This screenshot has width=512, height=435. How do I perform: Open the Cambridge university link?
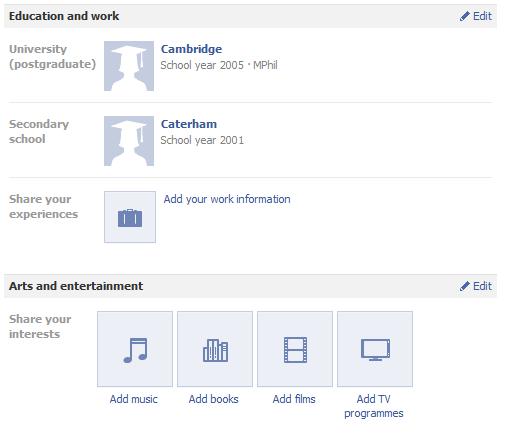(191, 49)
